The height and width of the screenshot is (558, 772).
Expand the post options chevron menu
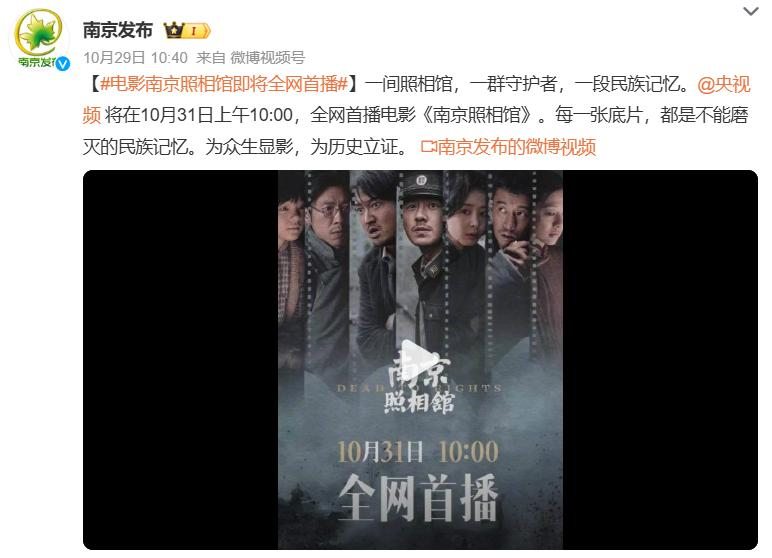750,11
